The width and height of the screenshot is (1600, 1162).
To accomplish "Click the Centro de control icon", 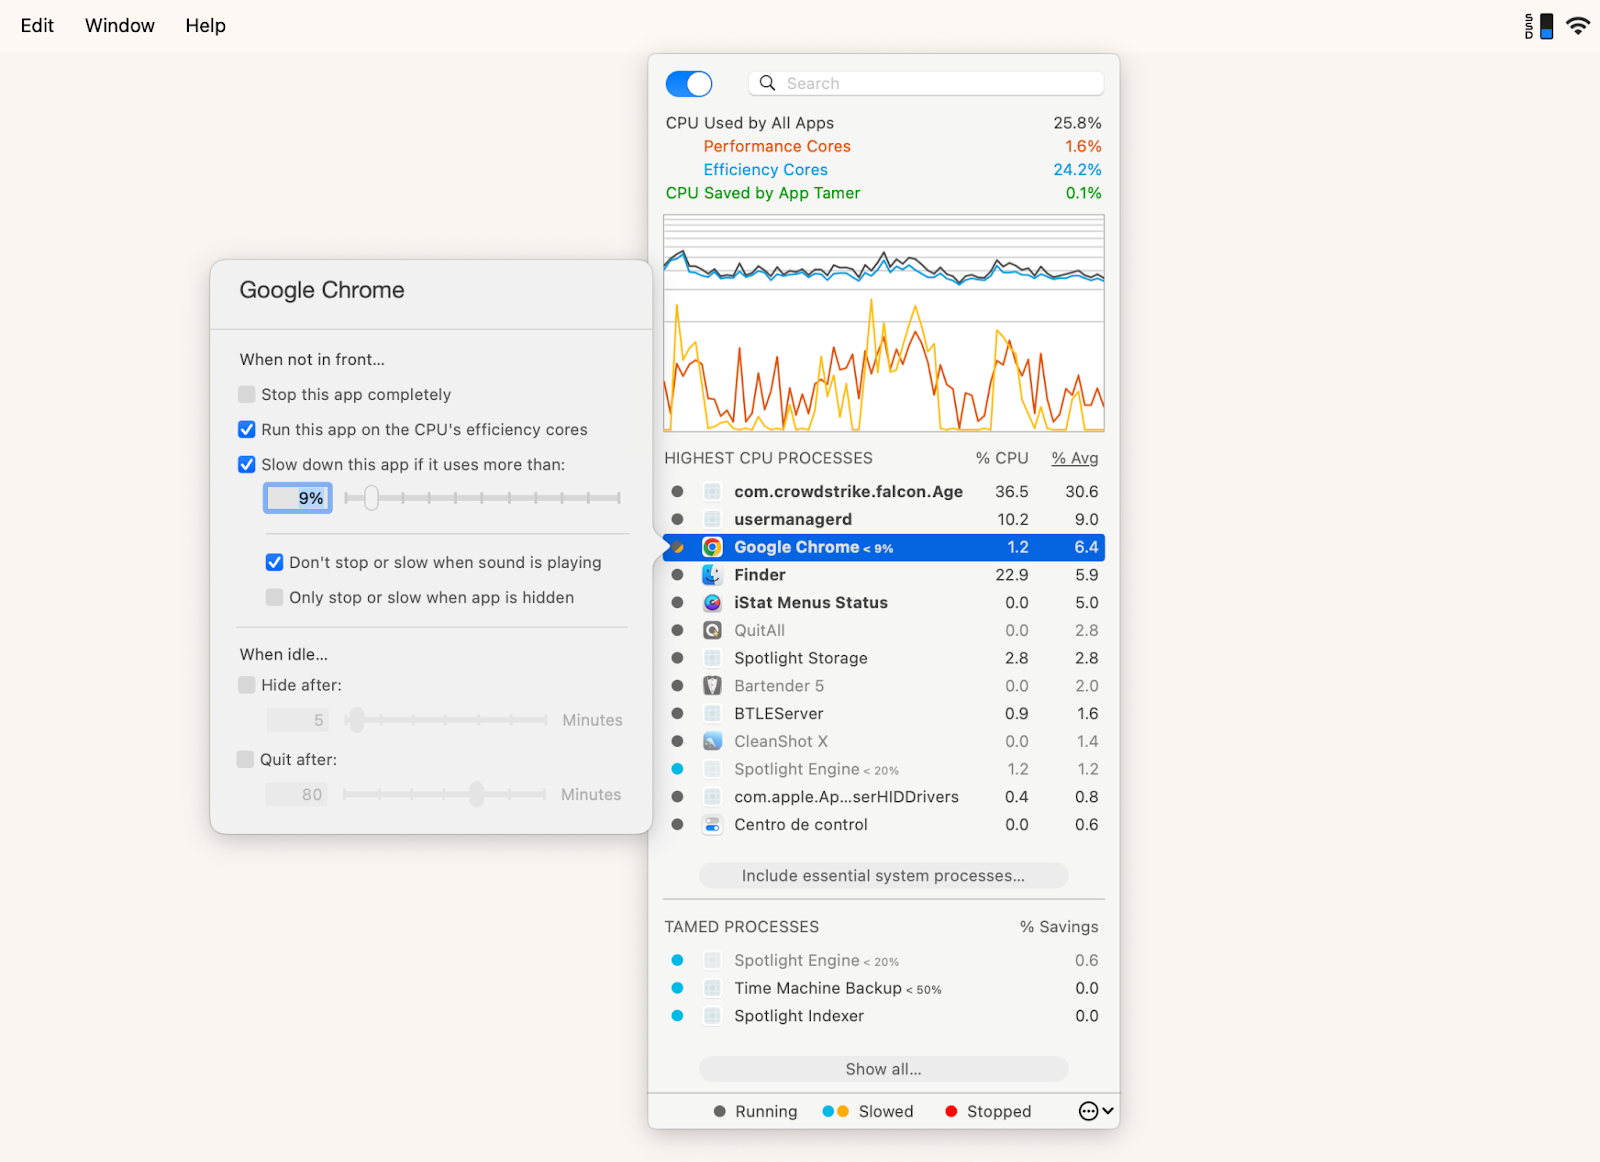I will click(711, 824).
